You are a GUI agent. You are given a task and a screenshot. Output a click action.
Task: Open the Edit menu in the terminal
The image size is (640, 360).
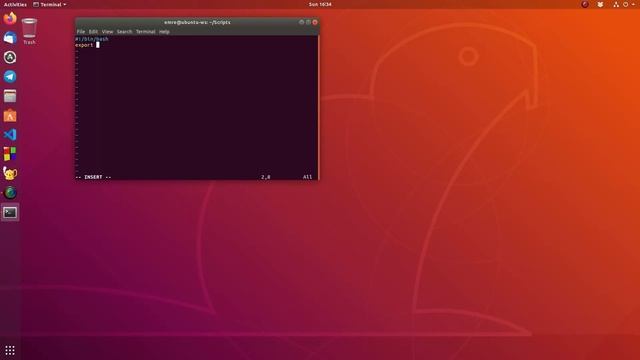(93, 31)
